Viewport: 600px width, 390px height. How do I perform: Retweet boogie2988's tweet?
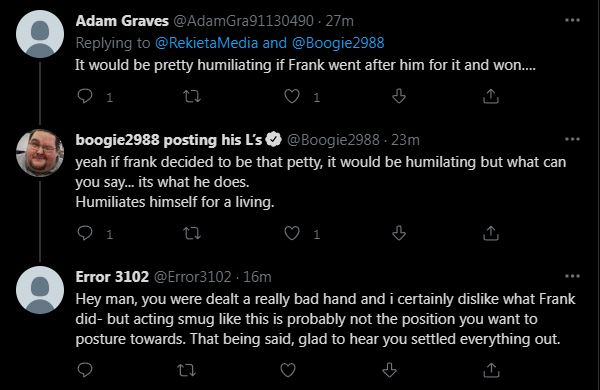pos(192,233)
